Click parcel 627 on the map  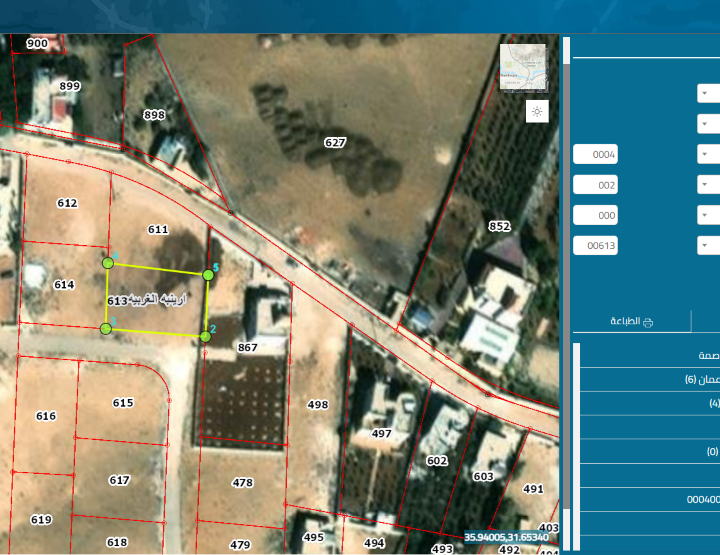[334, 143]
